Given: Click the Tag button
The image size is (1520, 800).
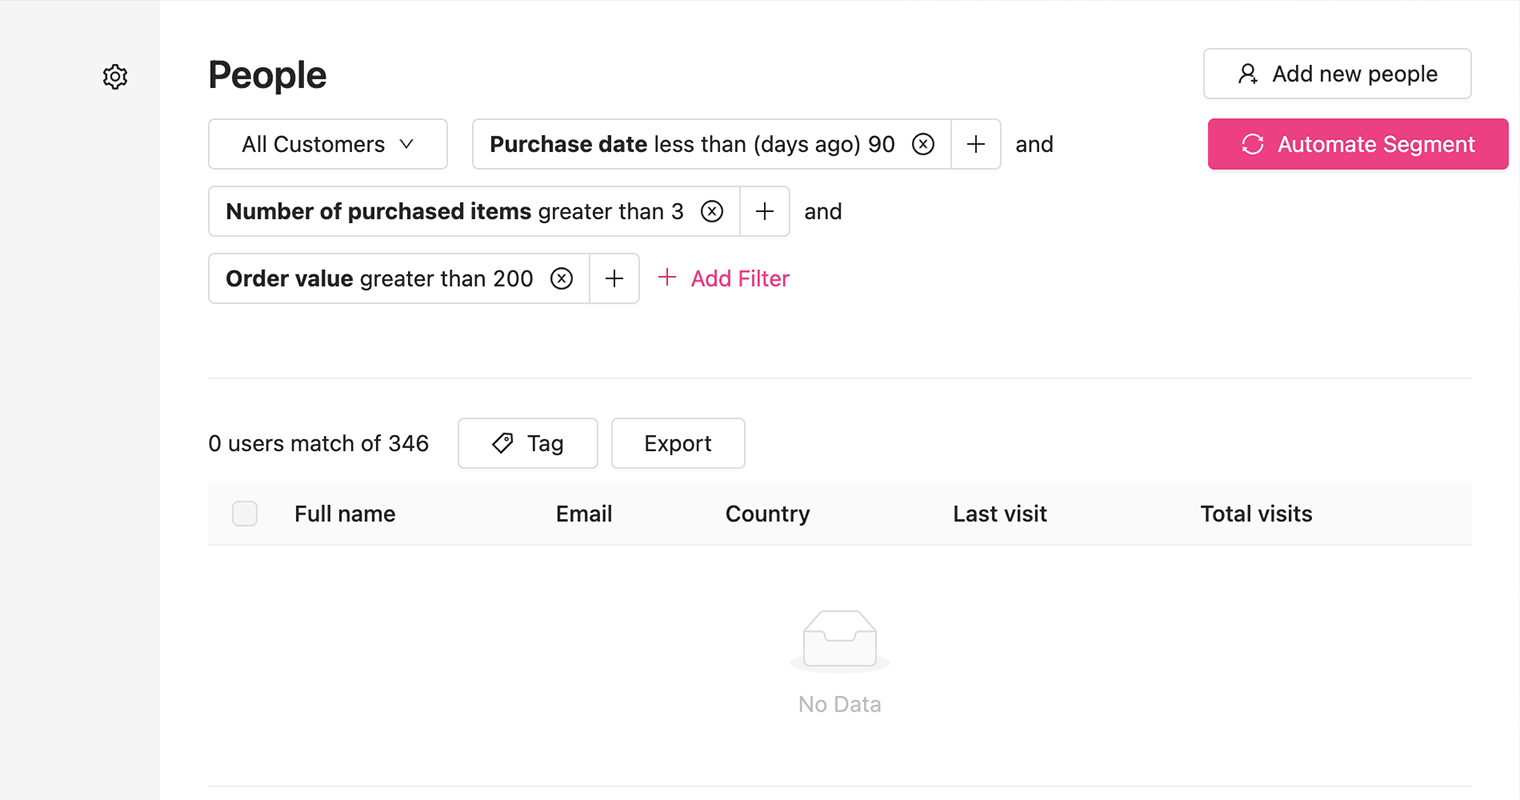Looking at the screenshot, I should (x=528, y=443).
